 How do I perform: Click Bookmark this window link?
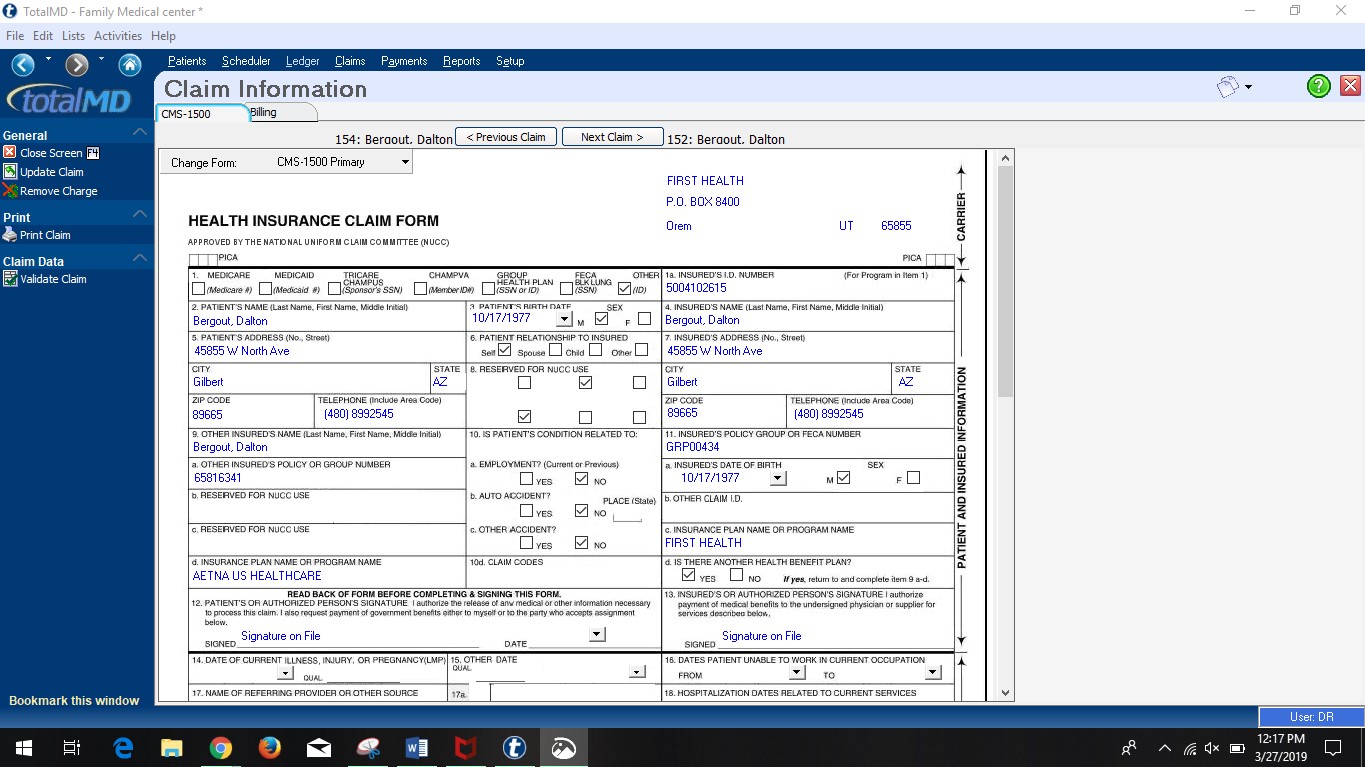pyautogui.click(x=74, y=701)
